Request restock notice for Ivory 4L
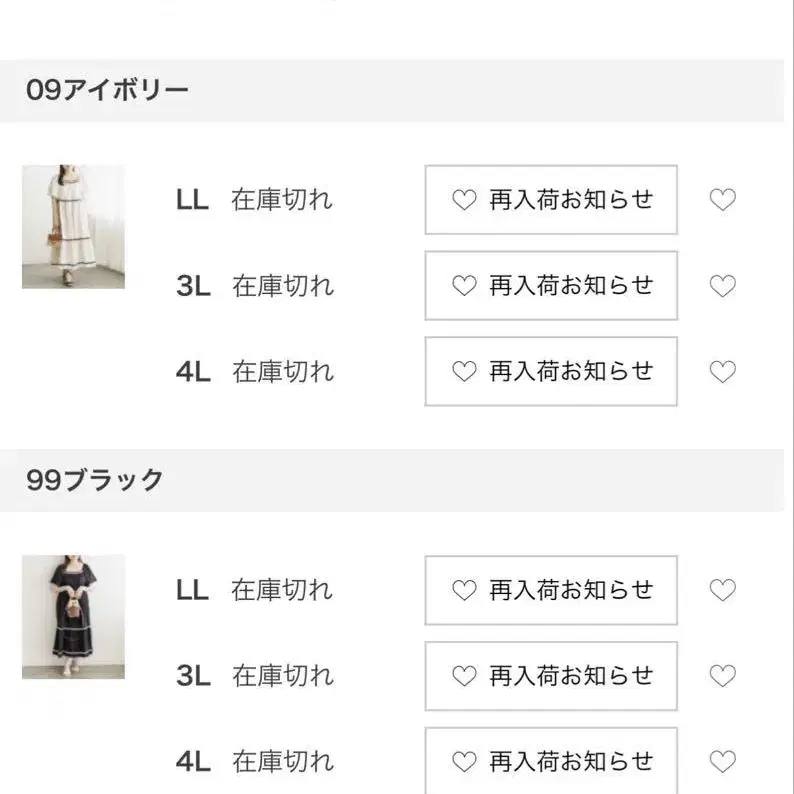 pyautogui.click(x=551, y=372)
